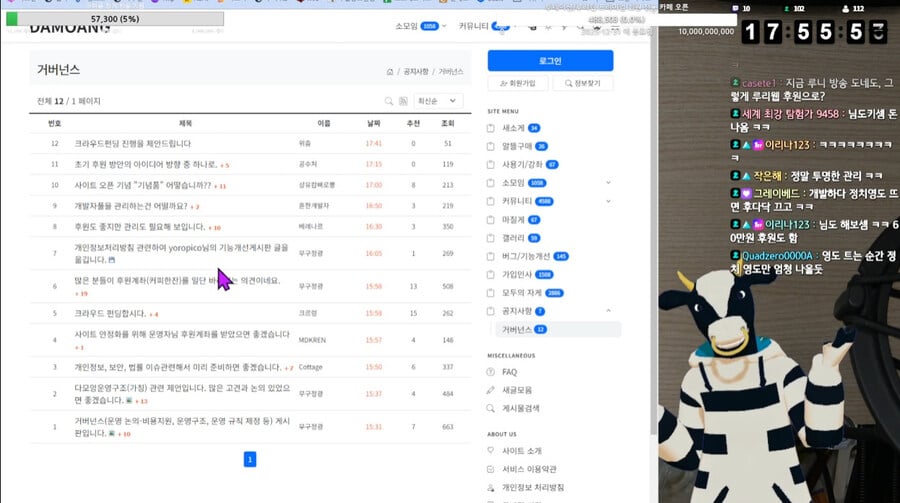Click the 제목 column header
900x503 pixels.
(185, 123)
